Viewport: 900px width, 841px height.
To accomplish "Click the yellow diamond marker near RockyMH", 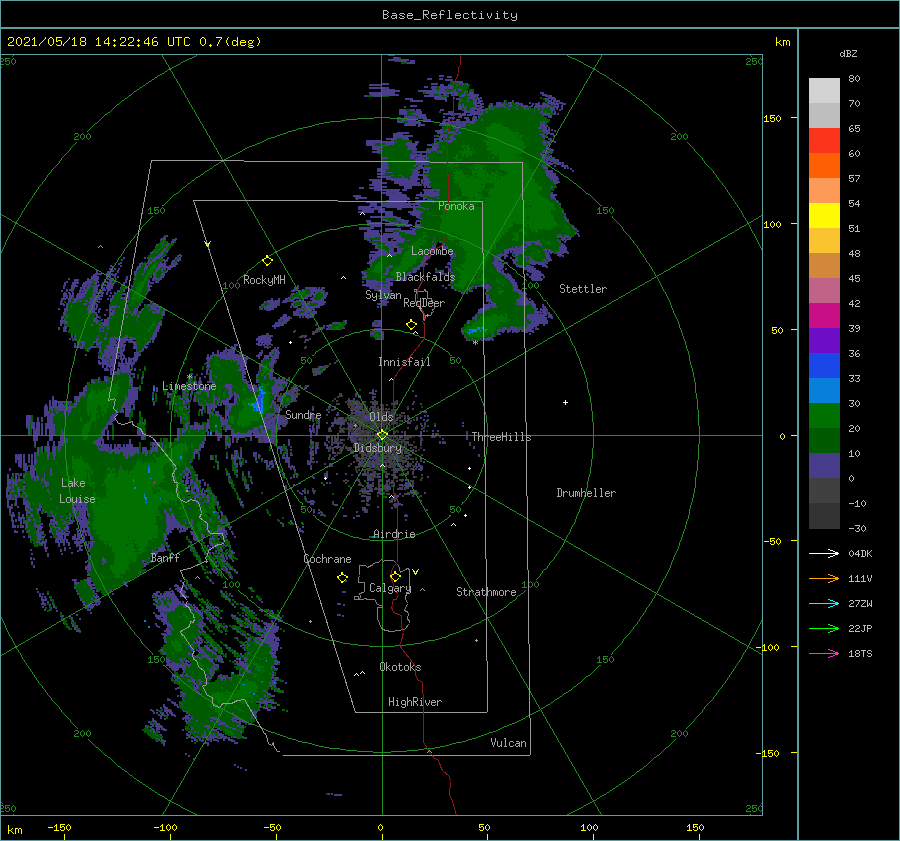I will pos(267,261).
